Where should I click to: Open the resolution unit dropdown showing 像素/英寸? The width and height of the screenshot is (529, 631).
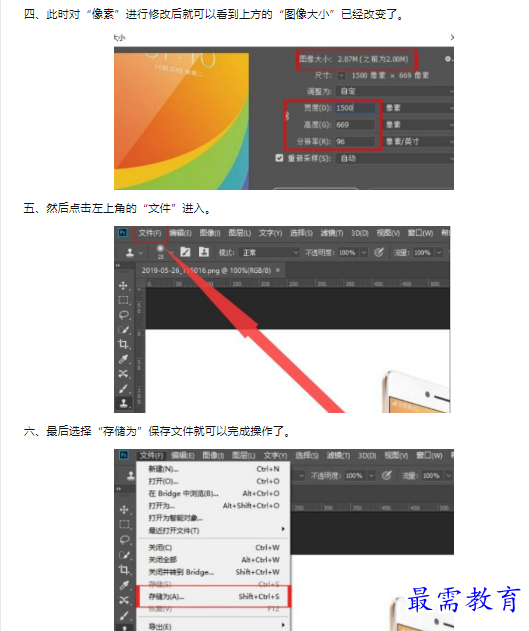[x=419, y=142]
